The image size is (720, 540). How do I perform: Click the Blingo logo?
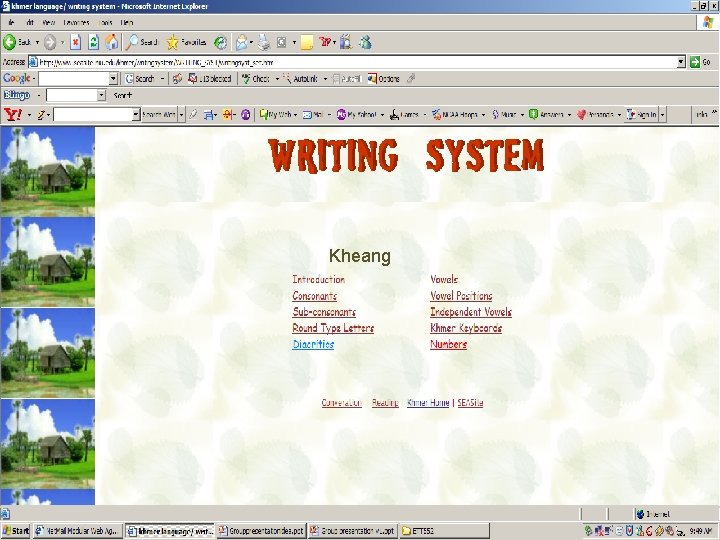[17, 95]
